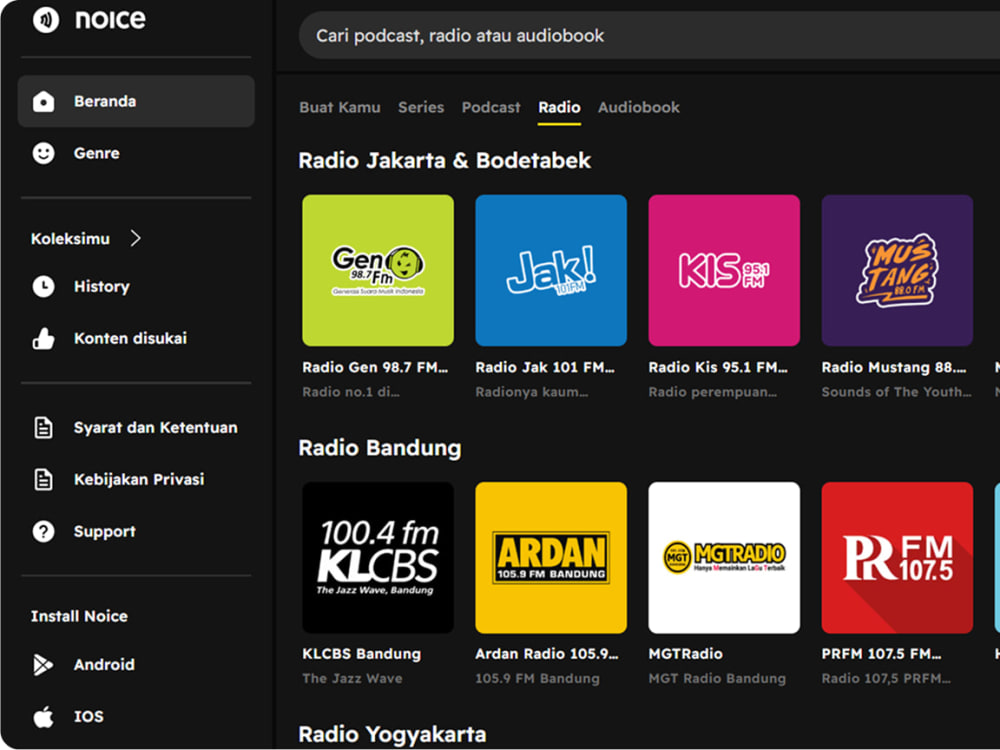Click the Noice logo icon
This screenshot has height=750, width=1000.
pyautogui.click(x=46, y=20)
